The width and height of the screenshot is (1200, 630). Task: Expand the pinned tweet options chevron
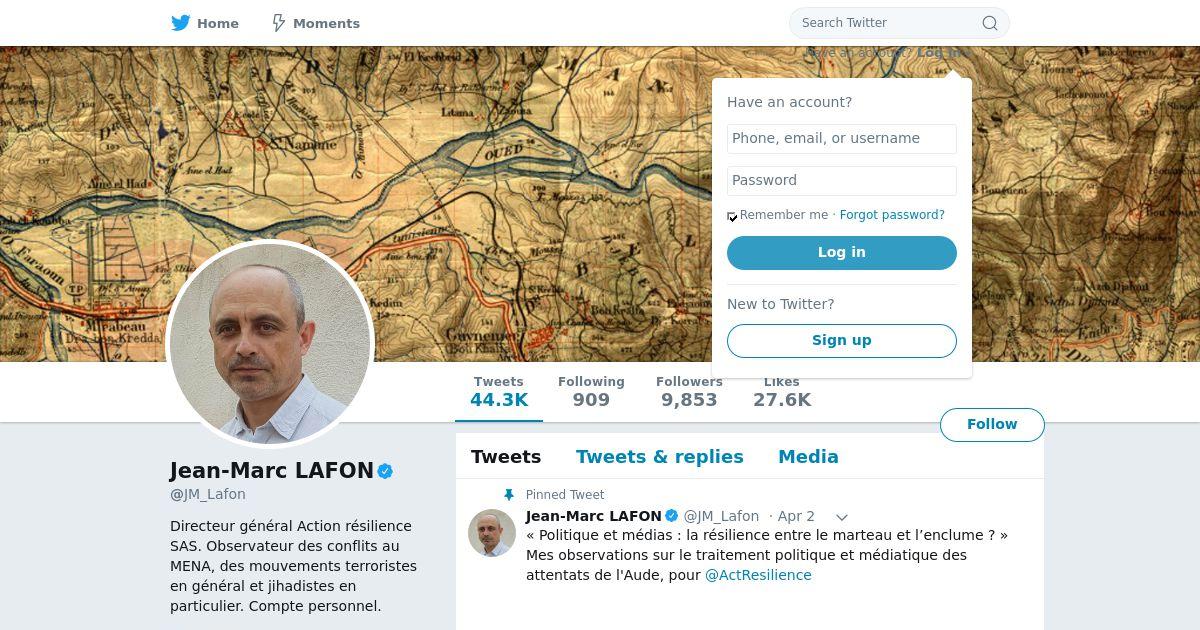point(842,517)
